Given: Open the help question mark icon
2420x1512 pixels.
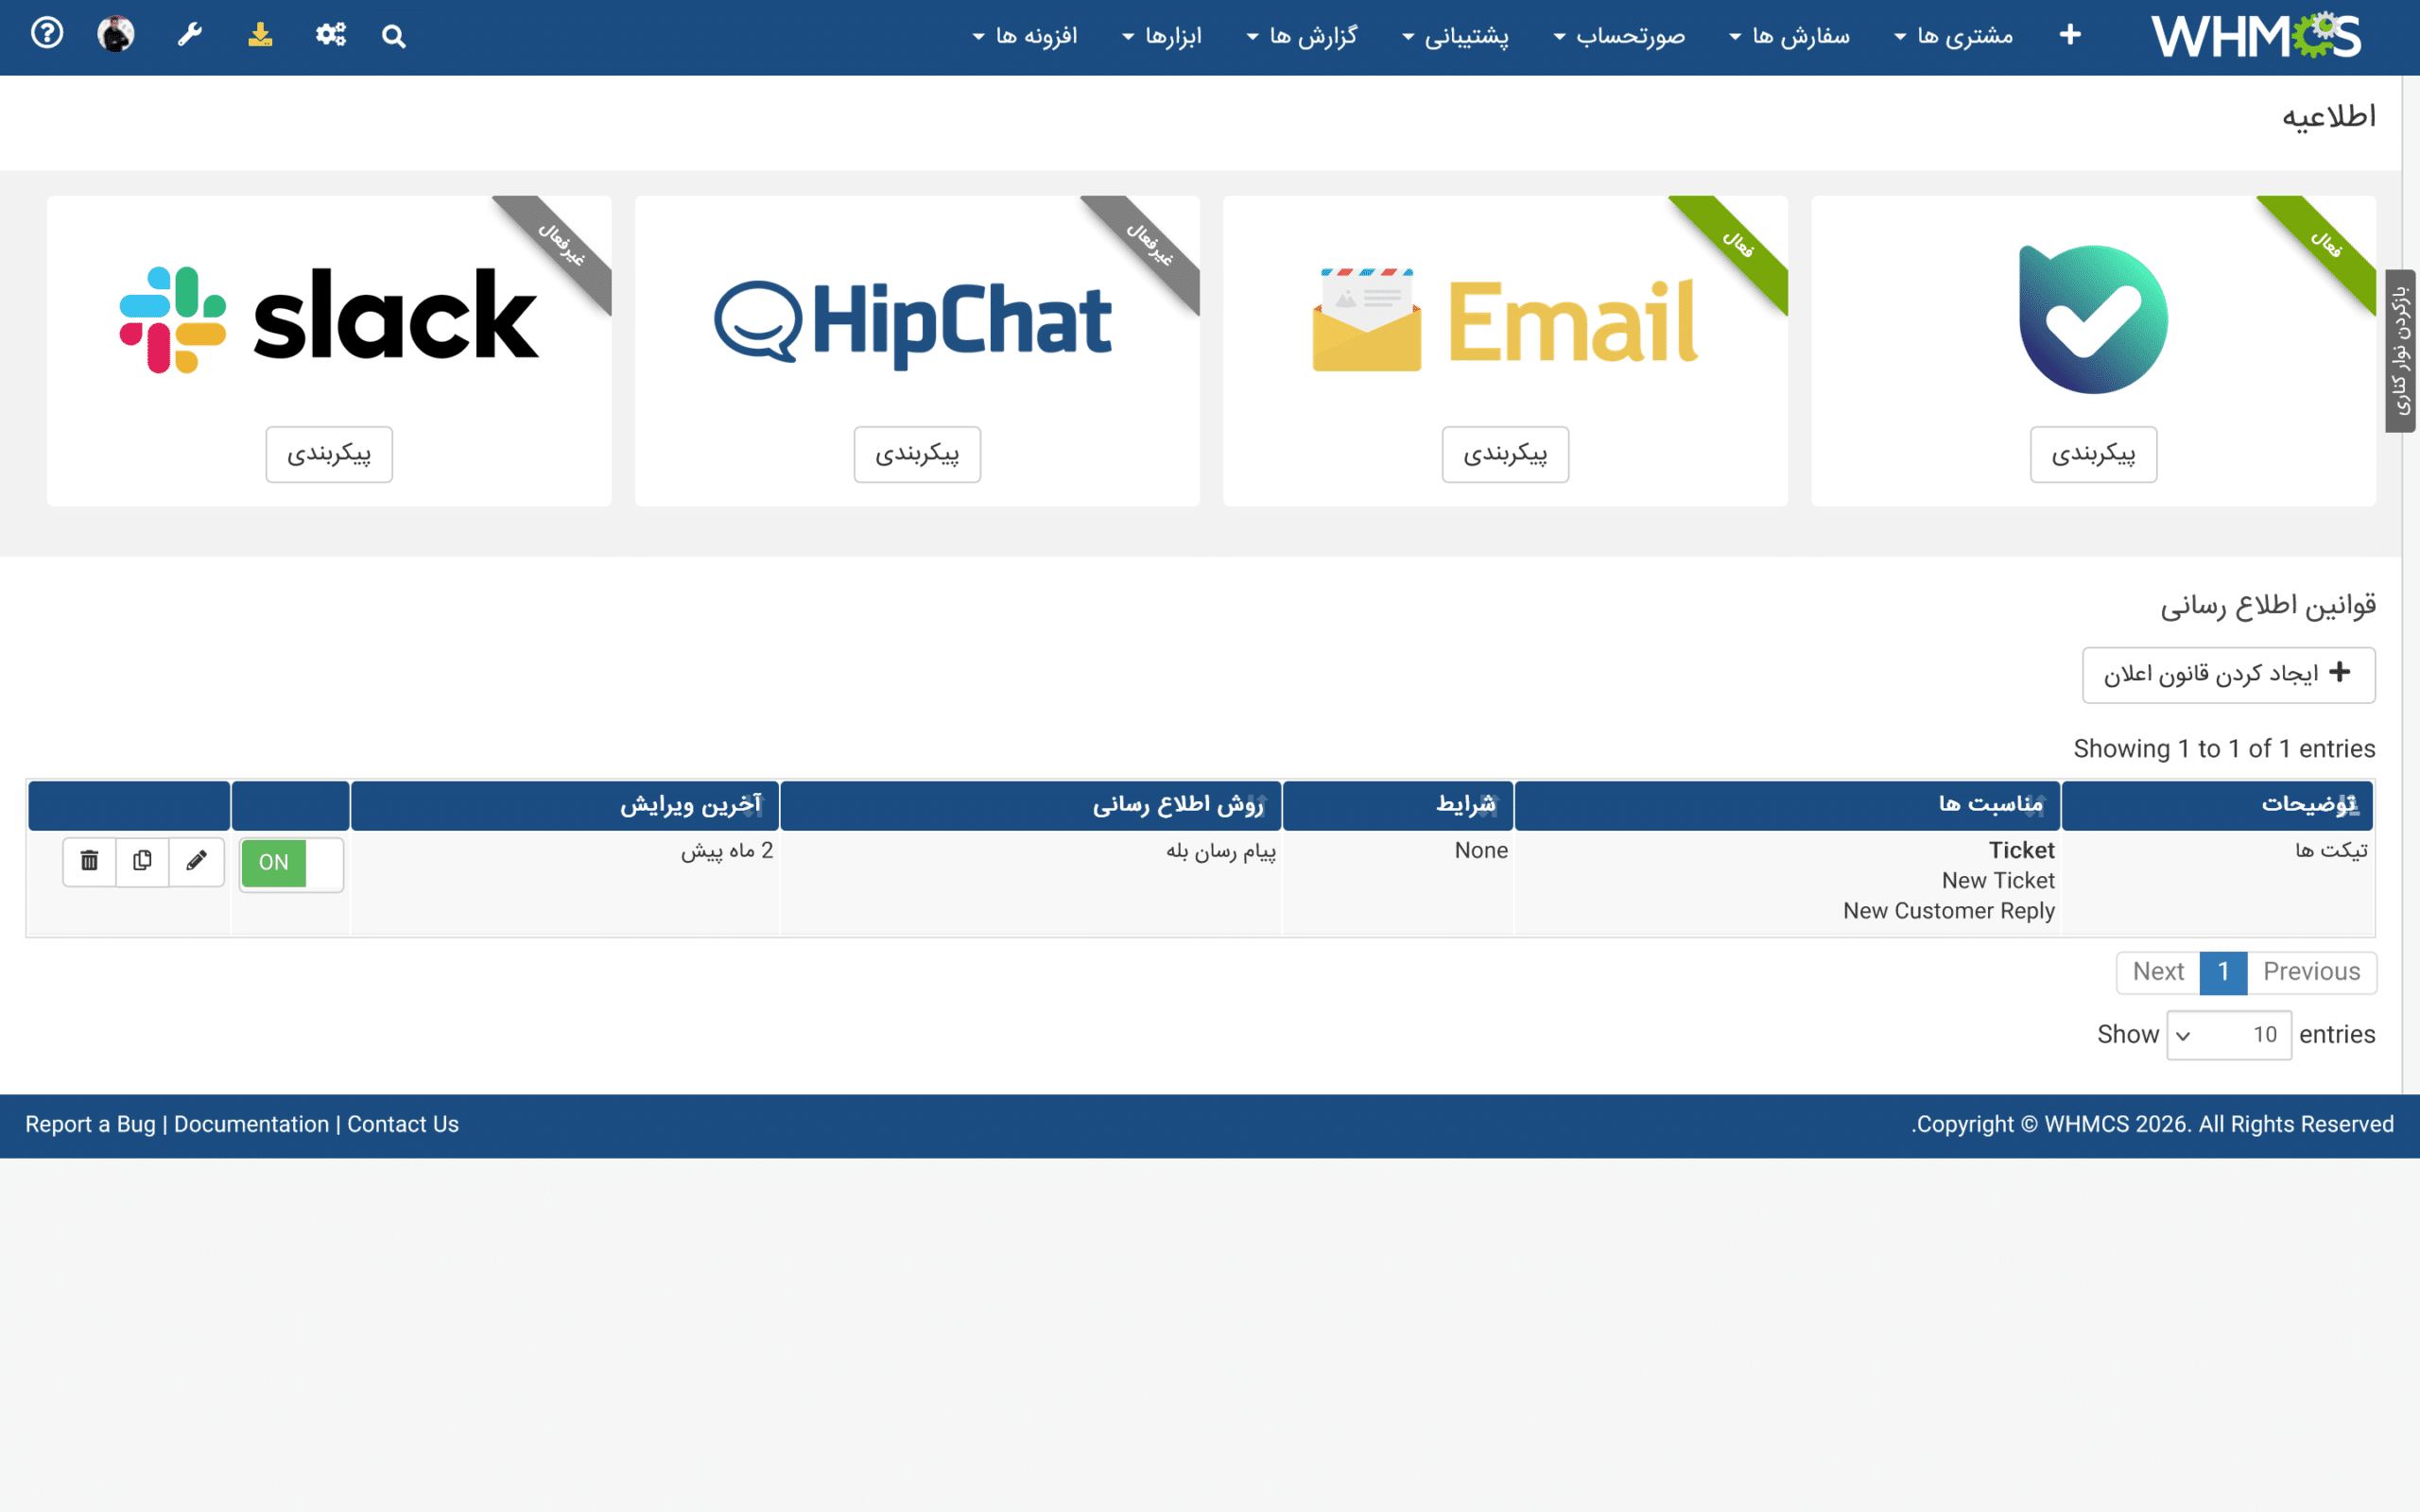Looking at the screenshot, I should coord(47,34).
